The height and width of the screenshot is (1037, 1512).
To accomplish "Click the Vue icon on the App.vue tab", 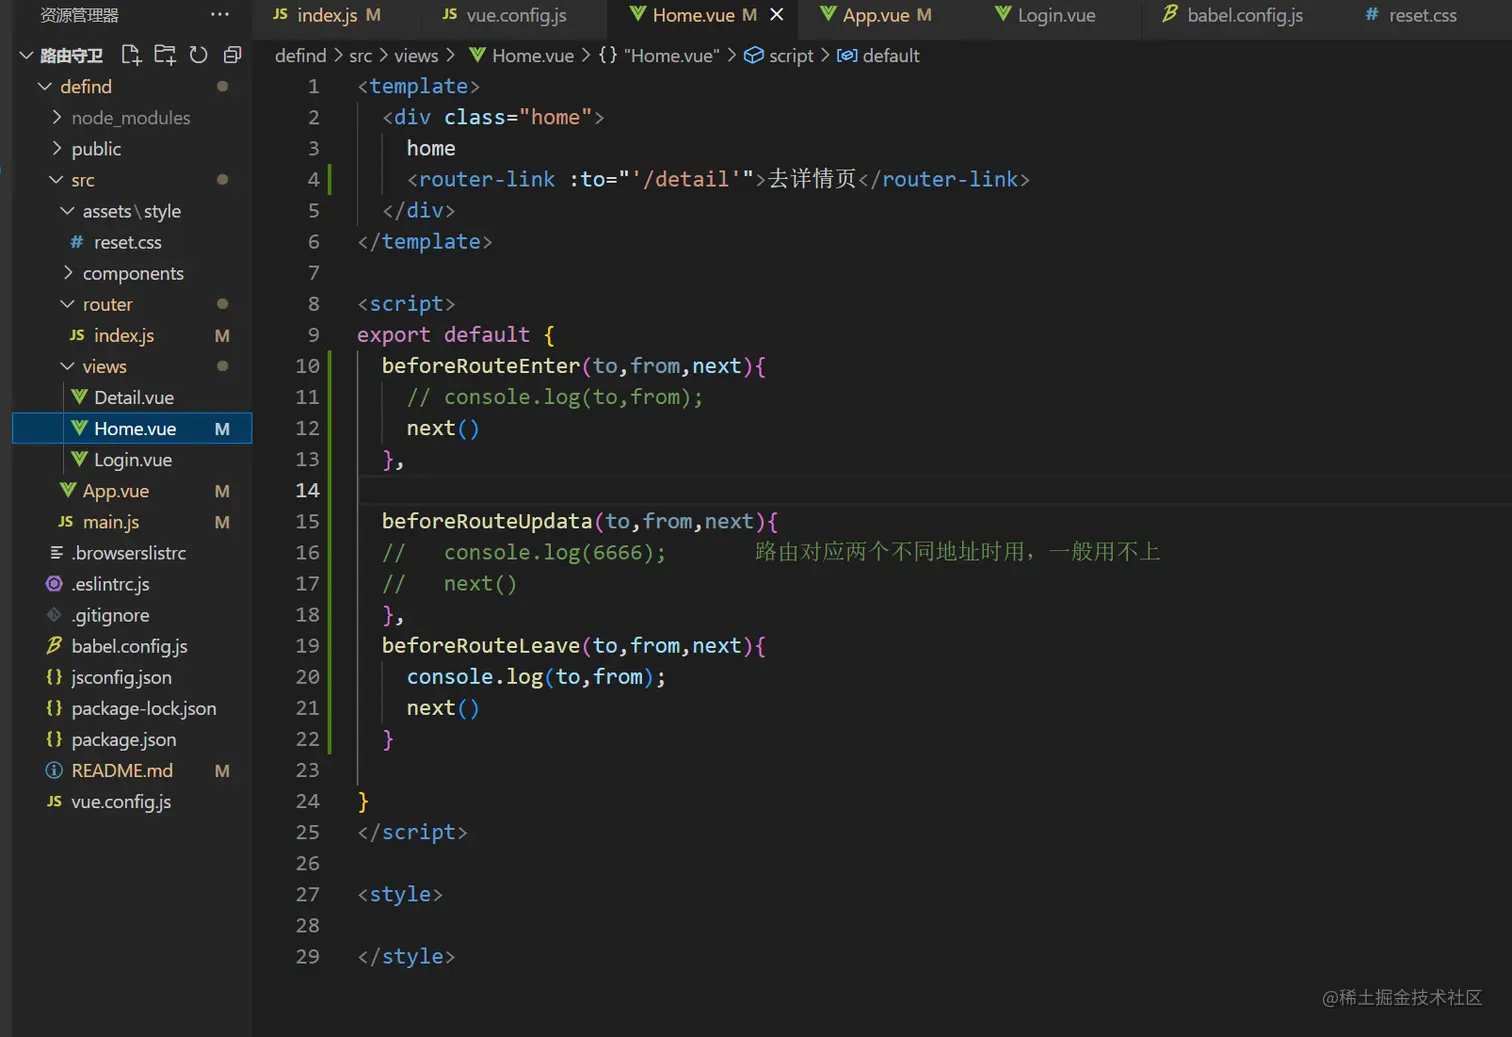I will pos(828,14).
